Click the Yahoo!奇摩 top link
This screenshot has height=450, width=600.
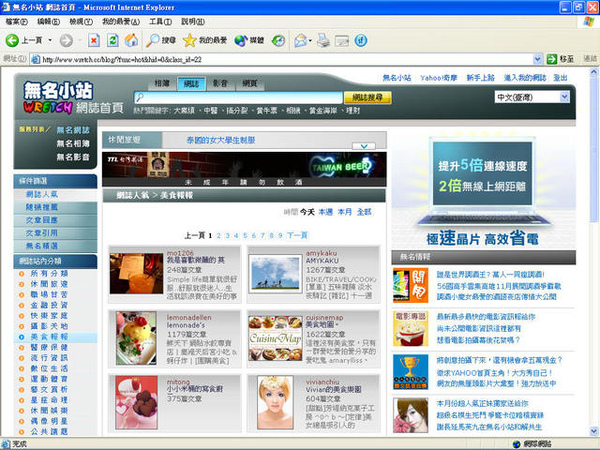point(439,78)
